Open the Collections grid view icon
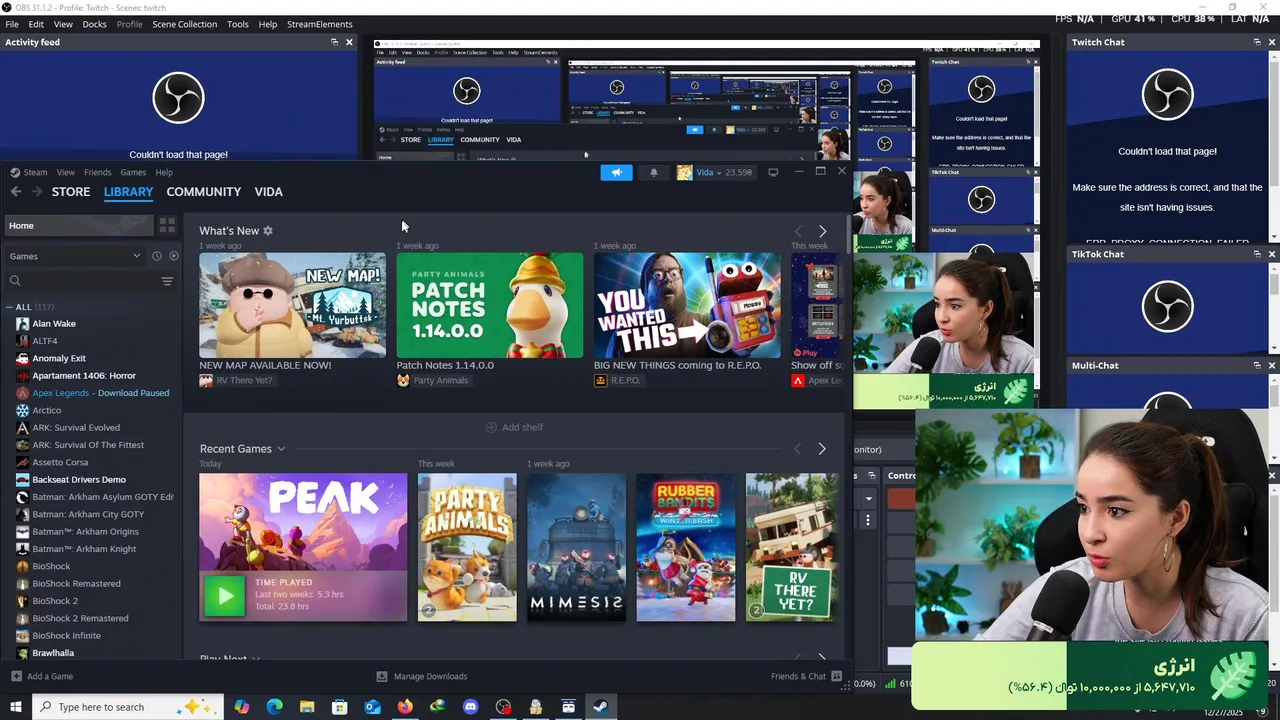Screen dimensions: 1280x720 [x=167, y=226]
